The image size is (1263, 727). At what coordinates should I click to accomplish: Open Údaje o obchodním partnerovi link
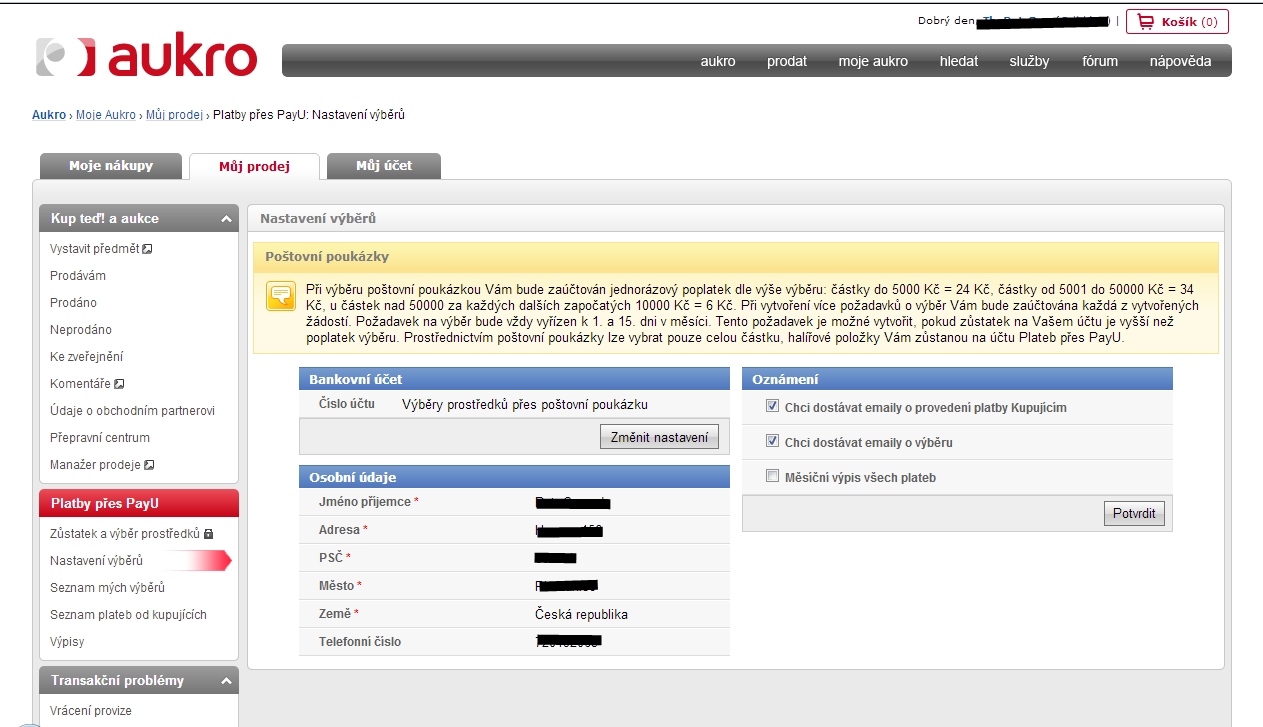coord(132,411)
